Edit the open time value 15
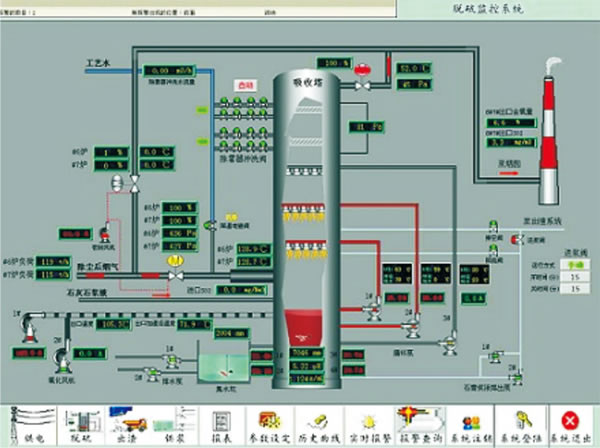The height and width of the screenshot is (448, 600). [575, 277]
